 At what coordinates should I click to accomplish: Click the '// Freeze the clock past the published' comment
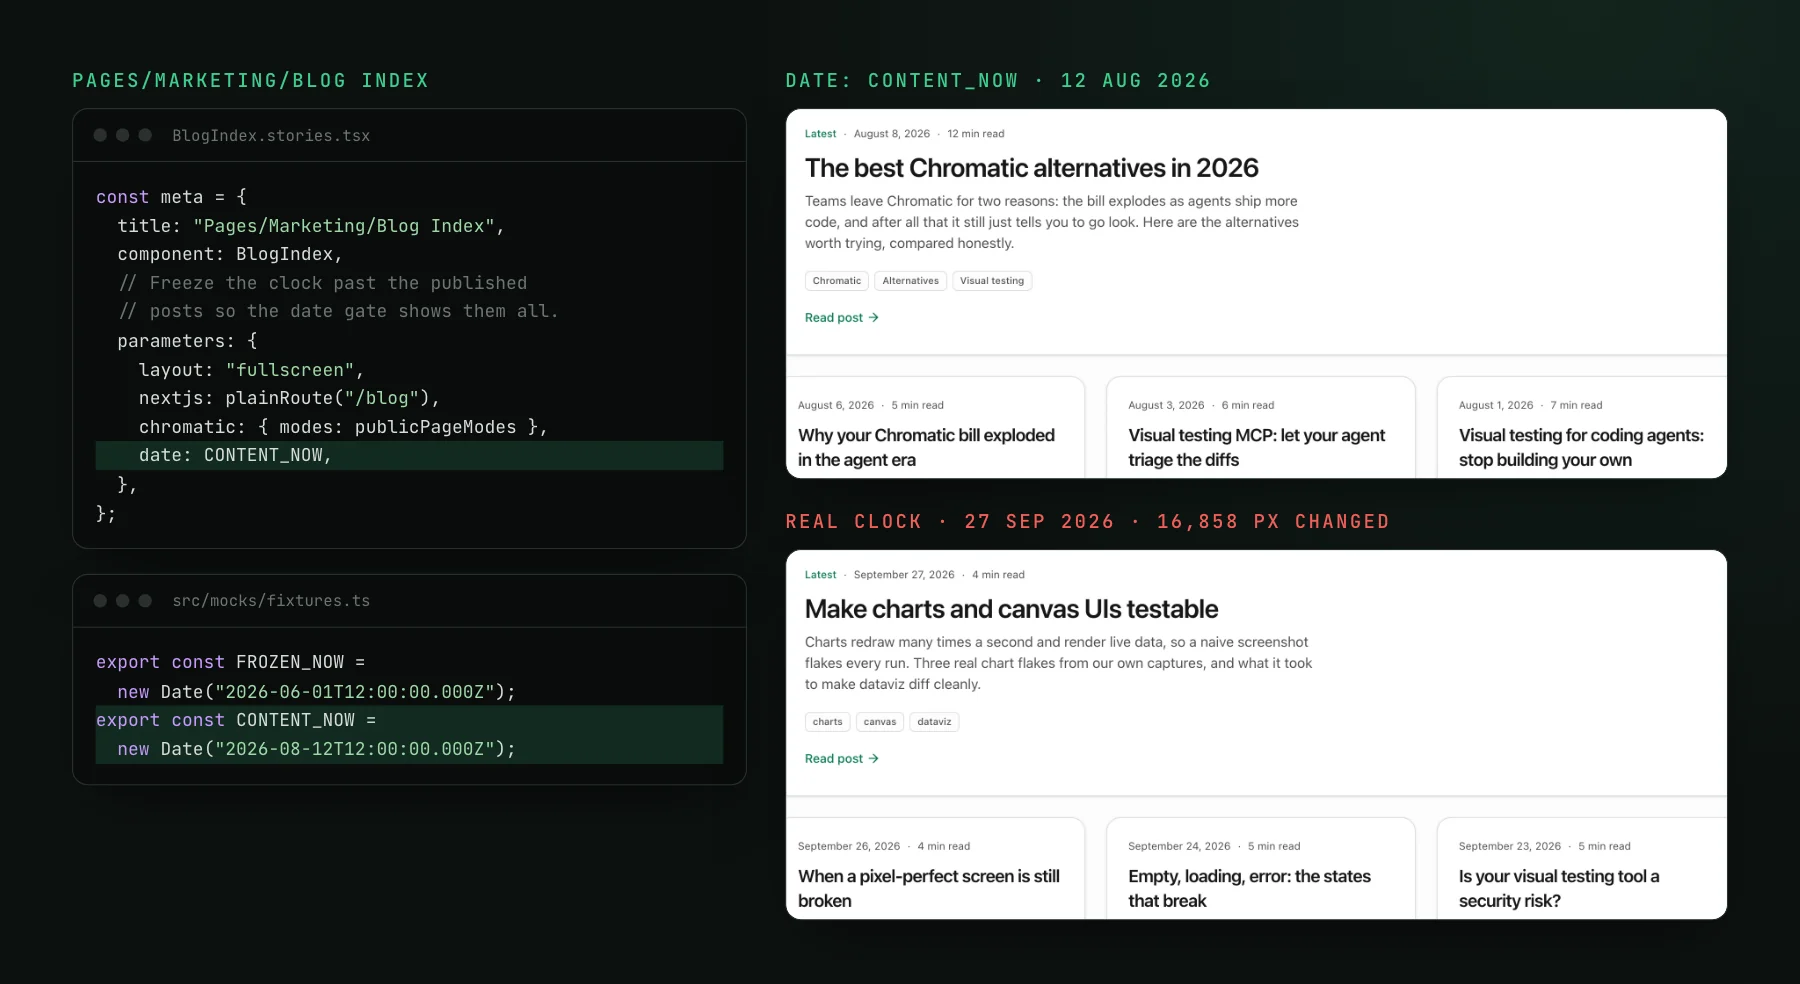point(322,283)
